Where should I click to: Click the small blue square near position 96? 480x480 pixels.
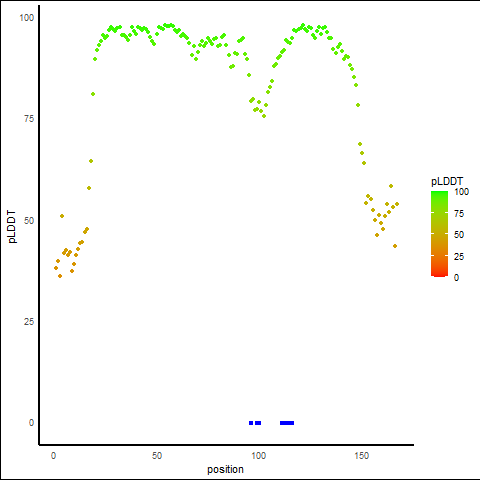pyautogui.click(x=251, y=423)
